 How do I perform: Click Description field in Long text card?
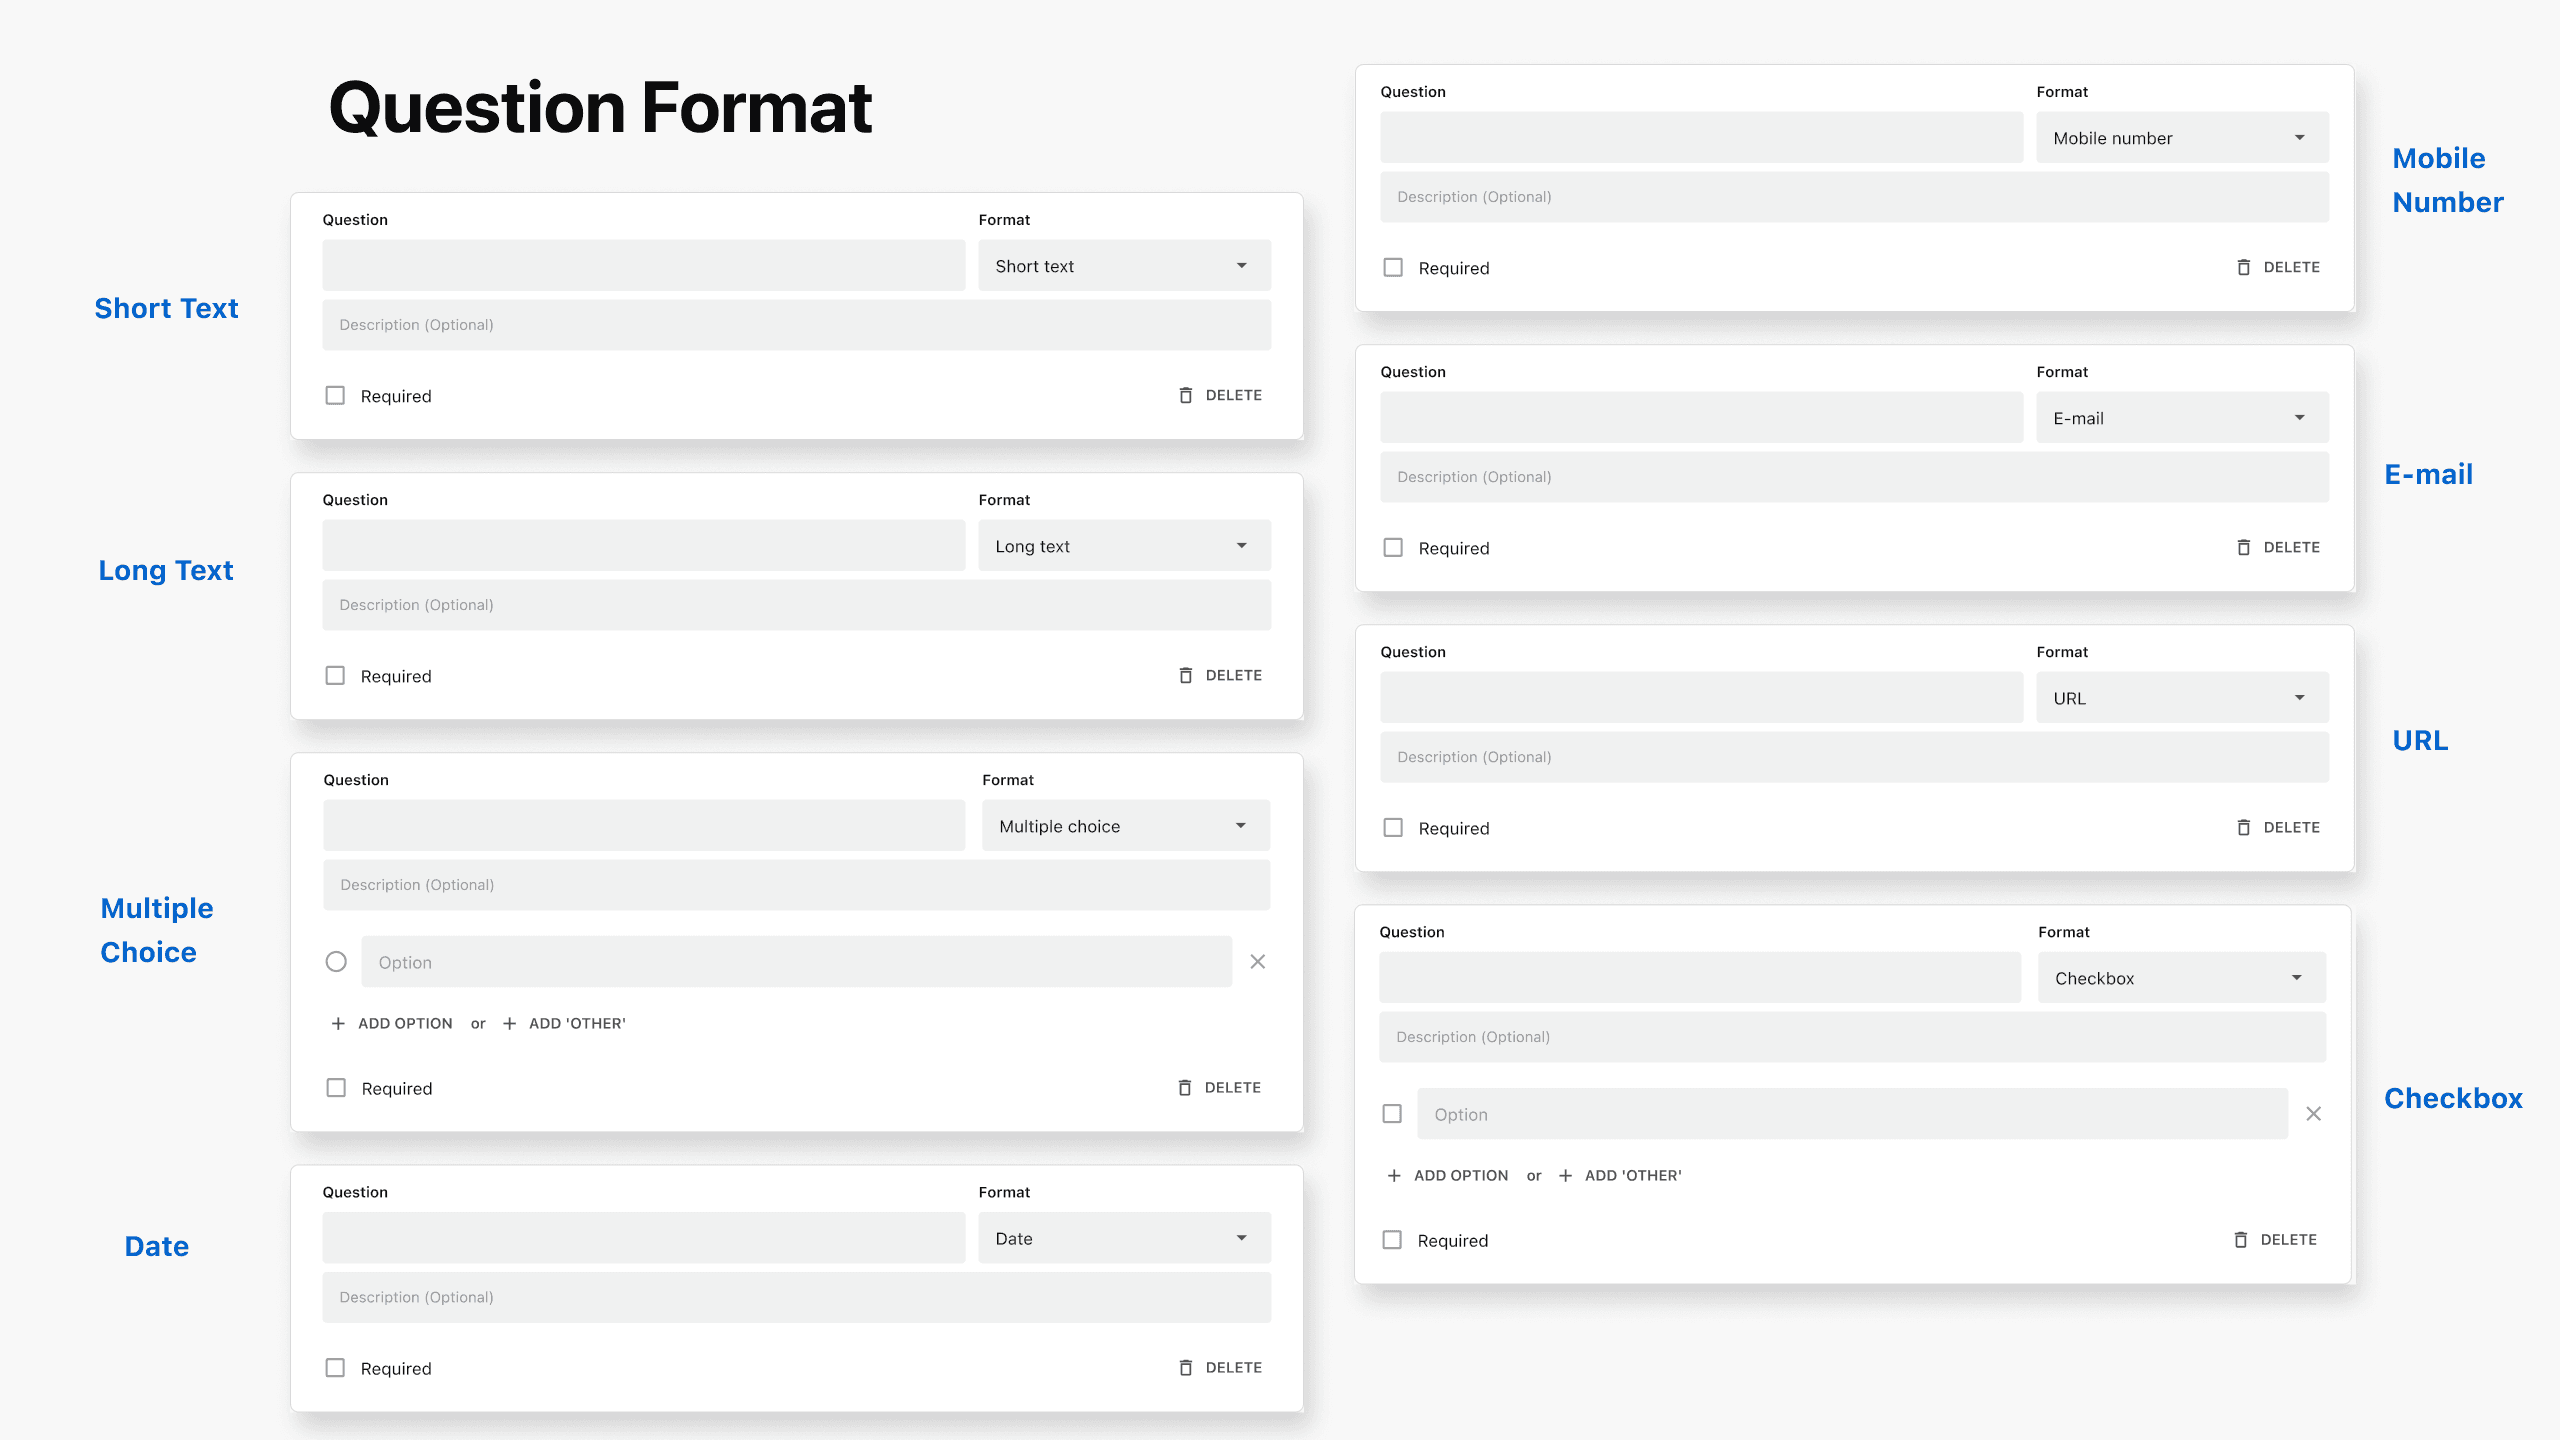pyautogui.click(x=796, y=604)
